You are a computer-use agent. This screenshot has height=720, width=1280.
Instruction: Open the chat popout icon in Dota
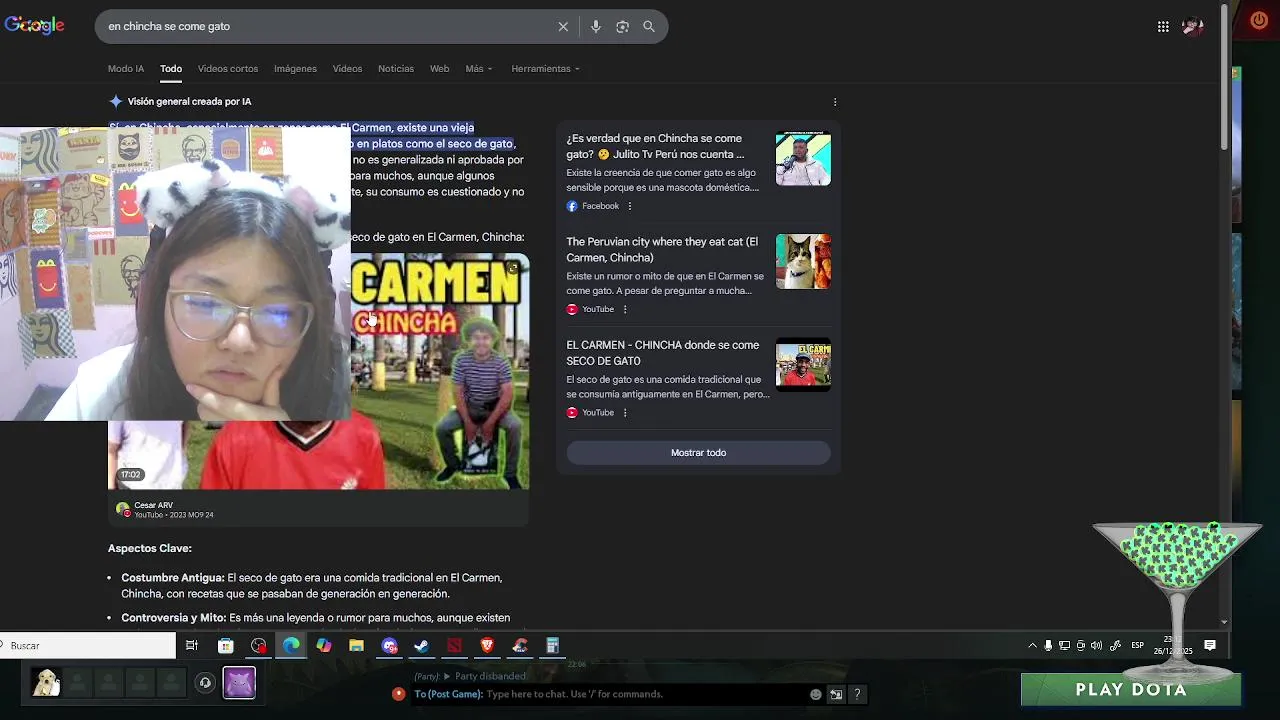pyautogui.click(x=836, y=694)
